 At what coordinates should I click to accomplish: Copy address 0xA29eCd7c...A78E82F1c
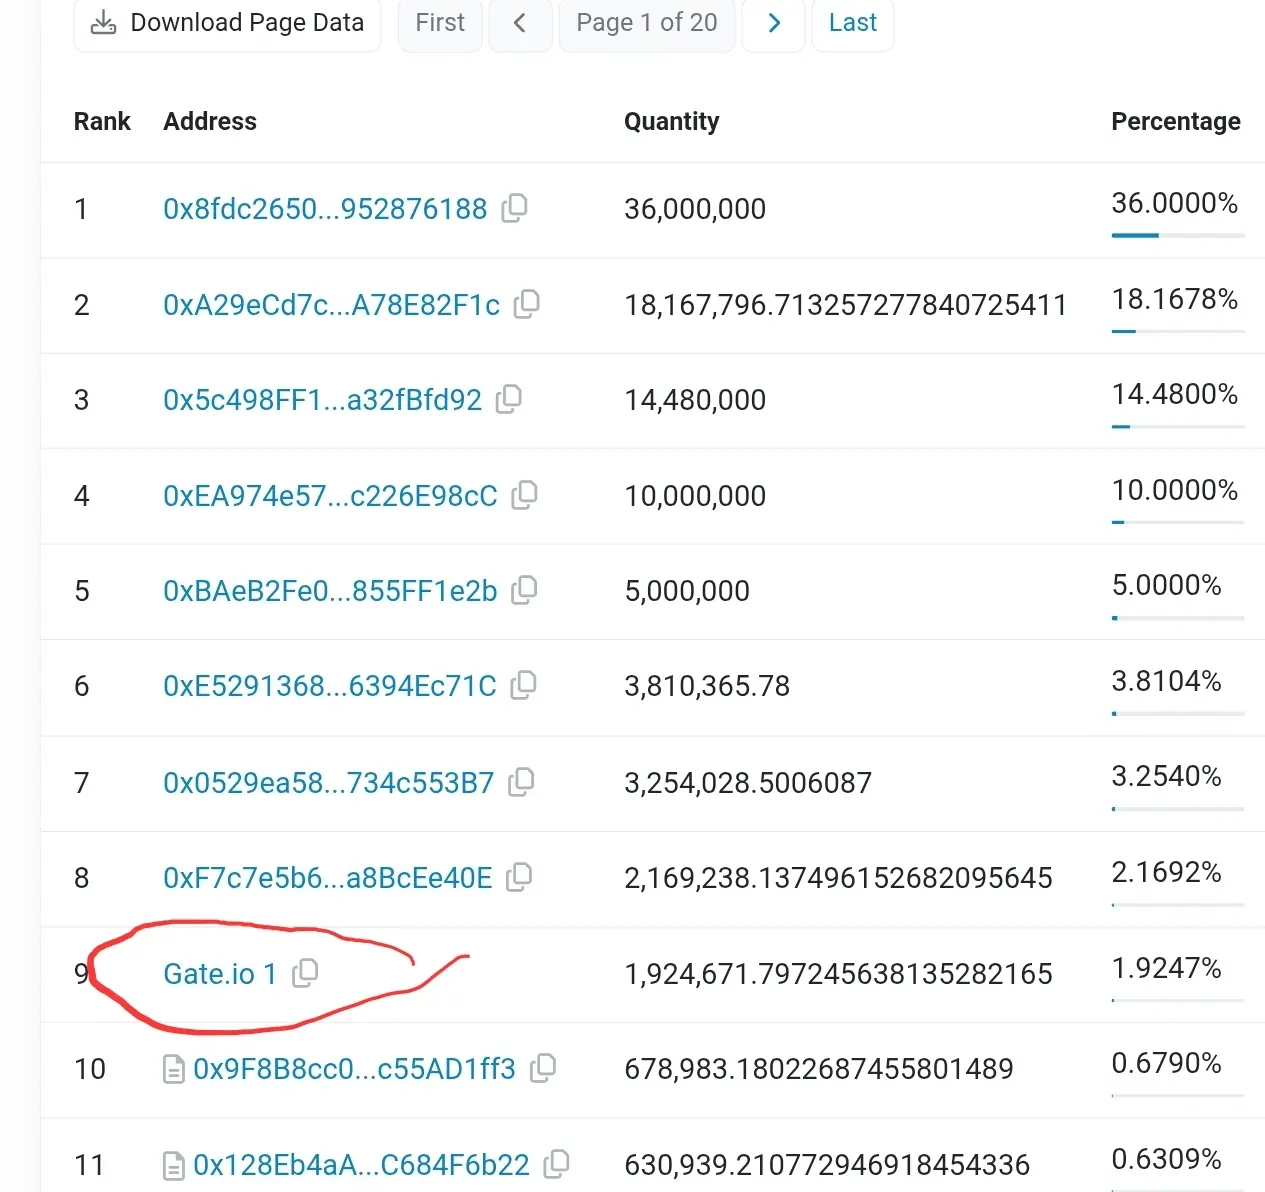tap(526, 304)
